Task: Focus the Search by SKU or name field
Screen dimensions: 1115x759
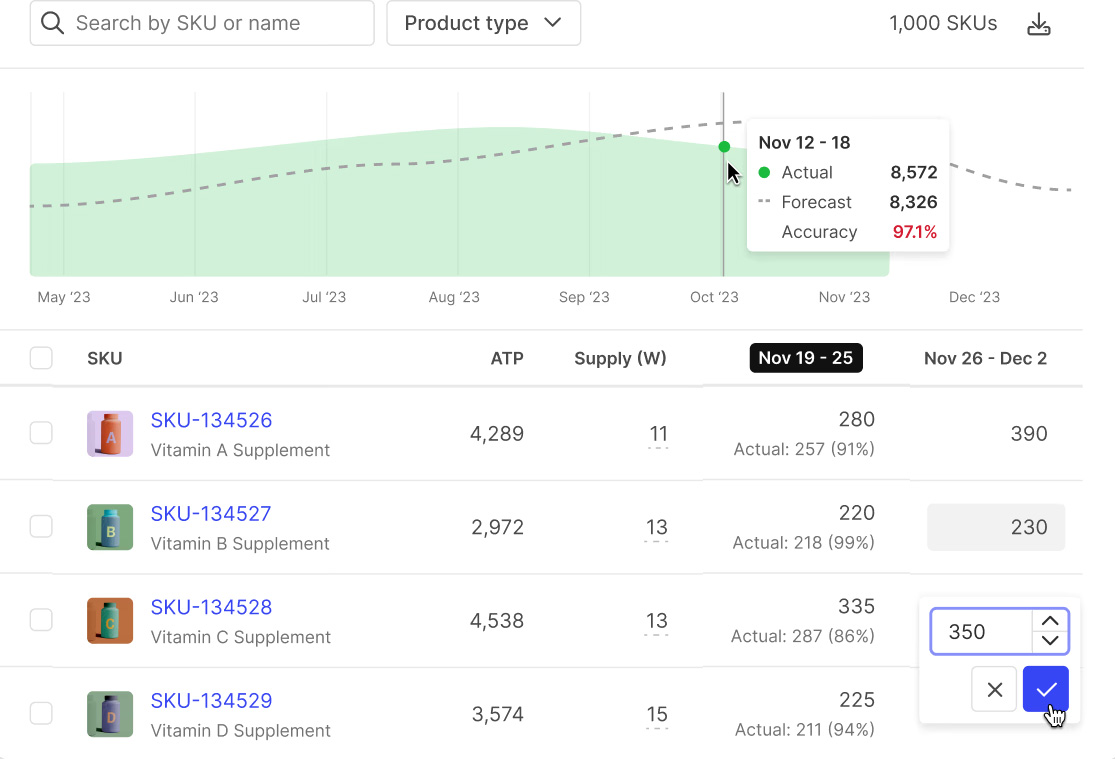Action: (202, 23)
